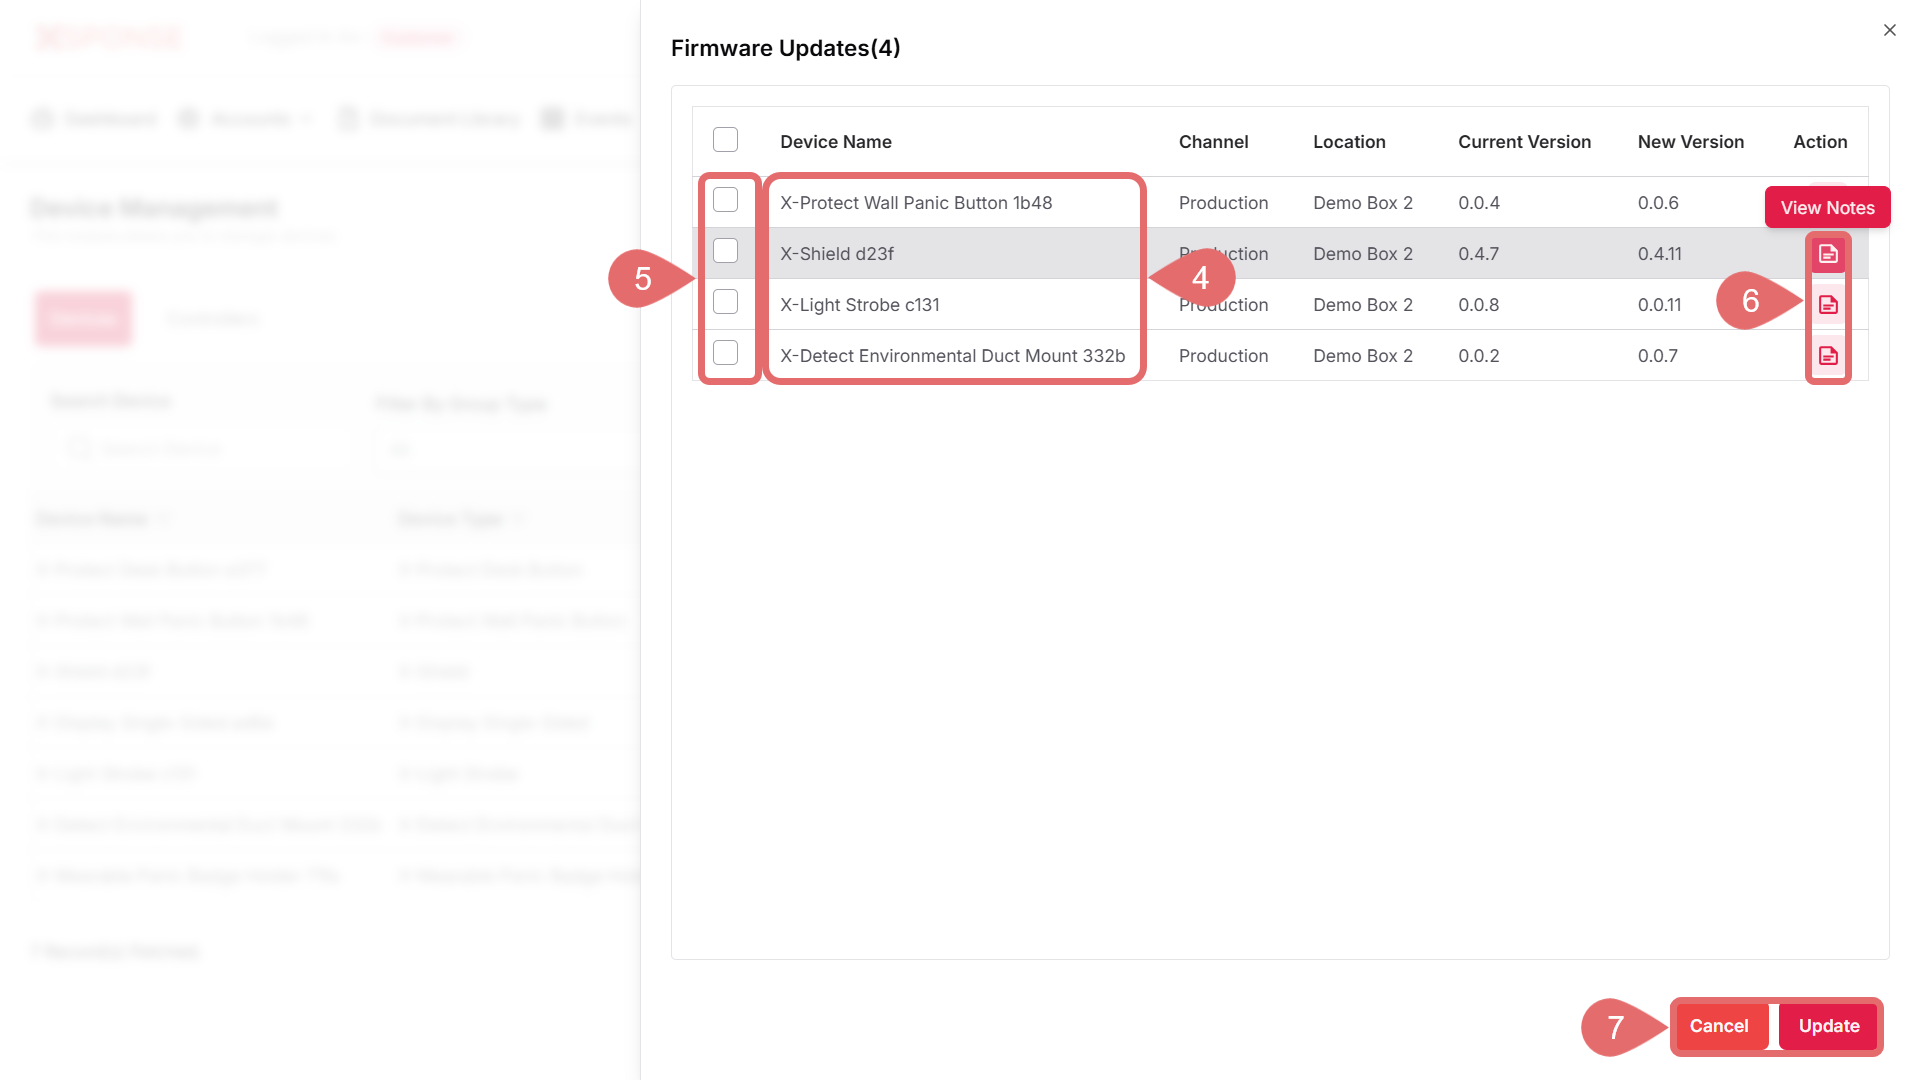Open notes icon for X-Detect Environmental Duct Mount
Image resolution: width=1920 pixels, height=1080 pixels.
(x=1828, y=356)
